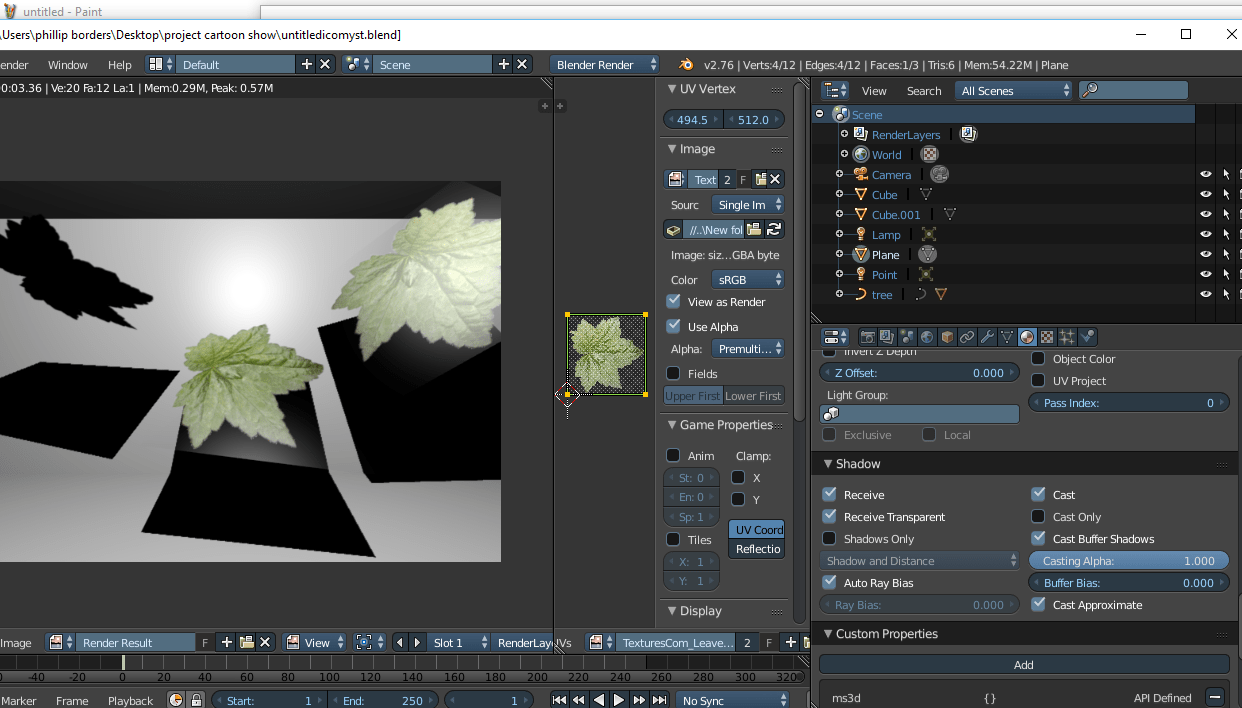Select the Lower First field option
This screenshot has height=708, width=1242.
click(x=753, y=395)
